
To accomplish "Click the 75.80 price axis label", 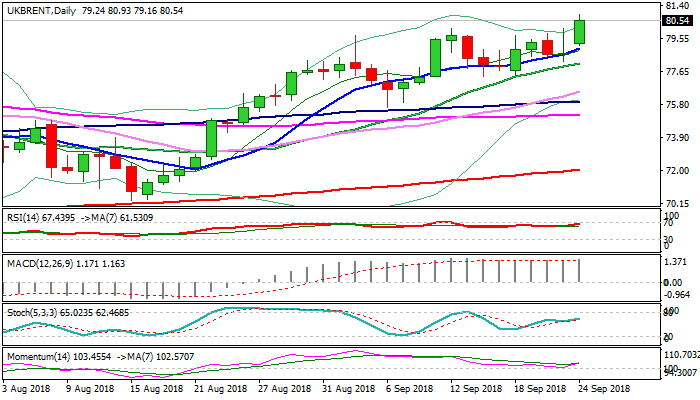I will 676,105.
